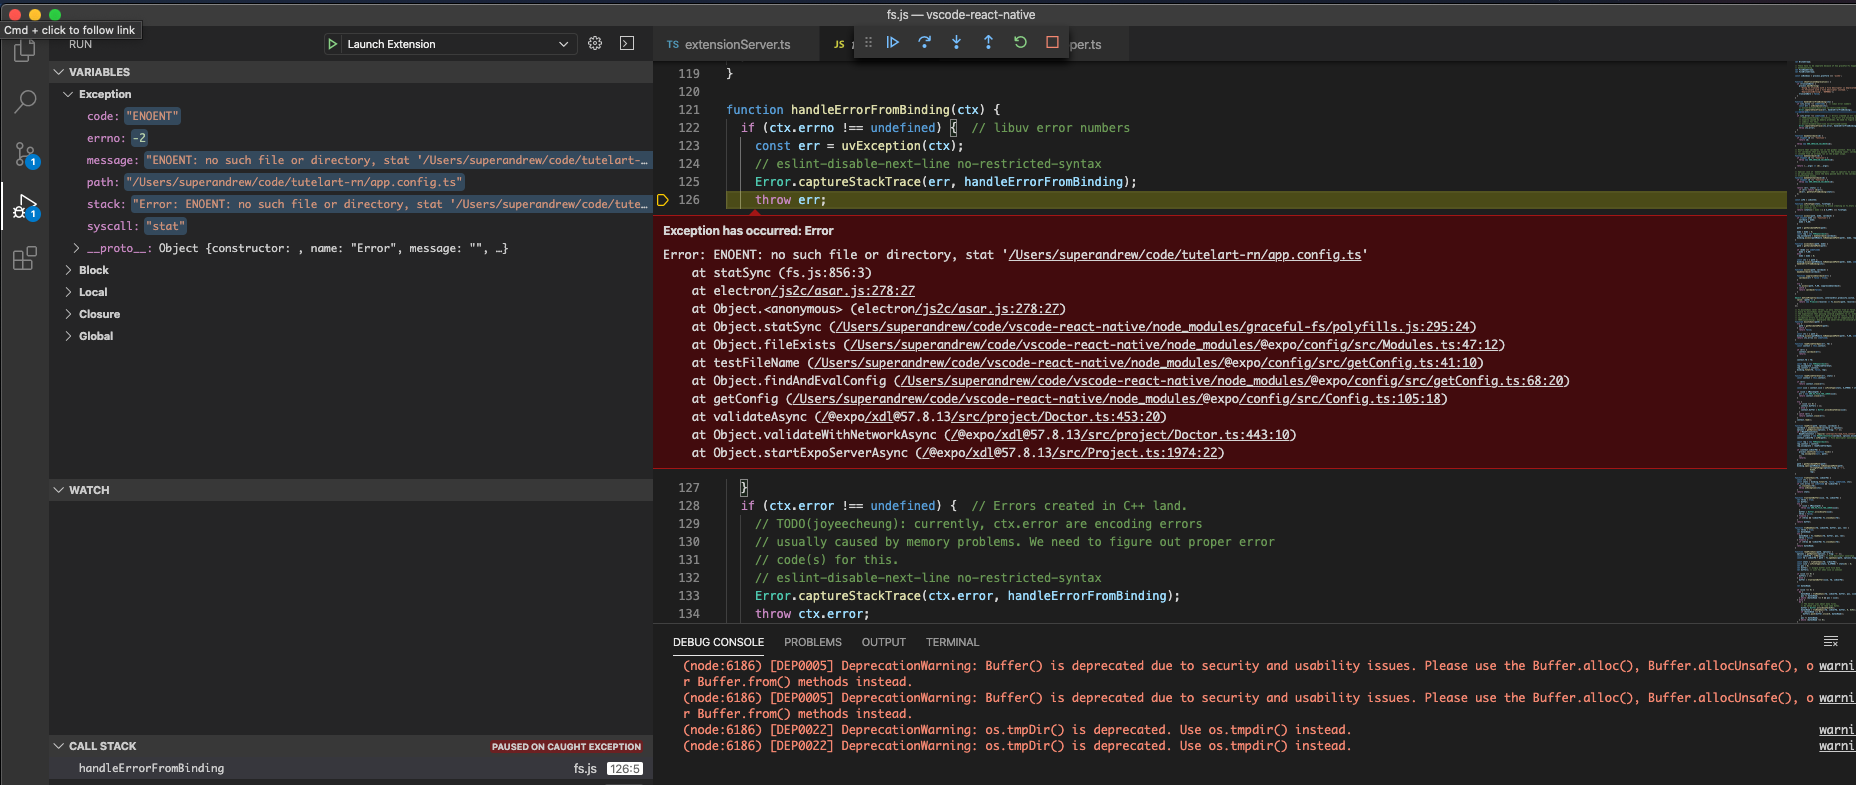Viewport: 1856px width, 785px height.
Task: Collapse the WATCH section
Action: point(350,490)
